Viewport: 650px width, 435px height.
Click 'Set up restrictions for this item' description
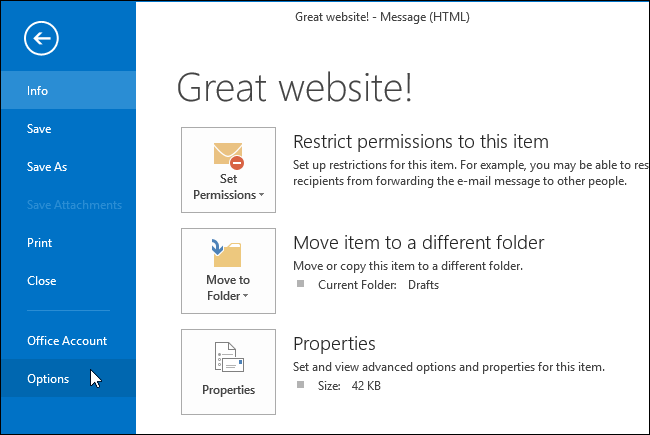471,173
